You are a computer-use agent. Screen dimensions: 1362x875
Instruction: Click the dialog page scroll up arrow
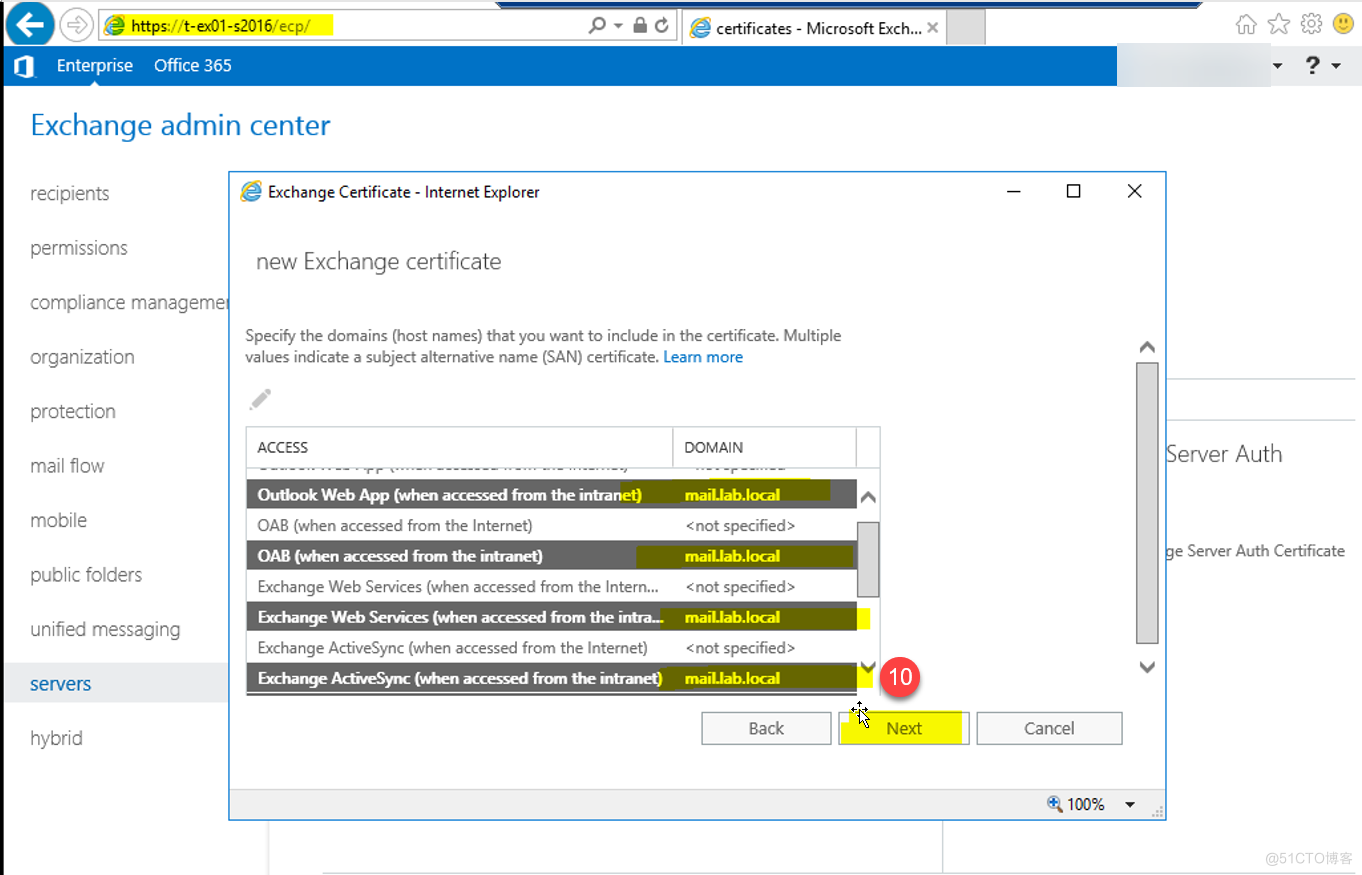click(1147, 348)
